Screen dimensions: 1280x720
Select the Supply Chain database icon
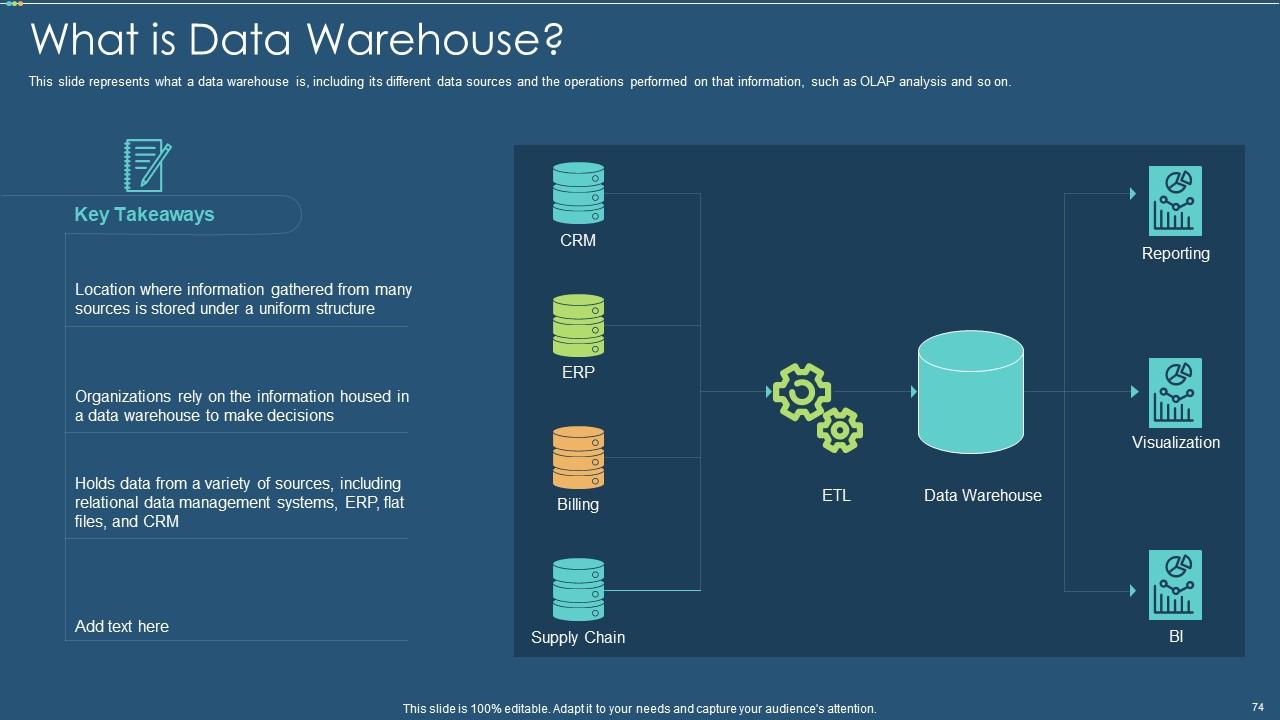click(578, 588)
